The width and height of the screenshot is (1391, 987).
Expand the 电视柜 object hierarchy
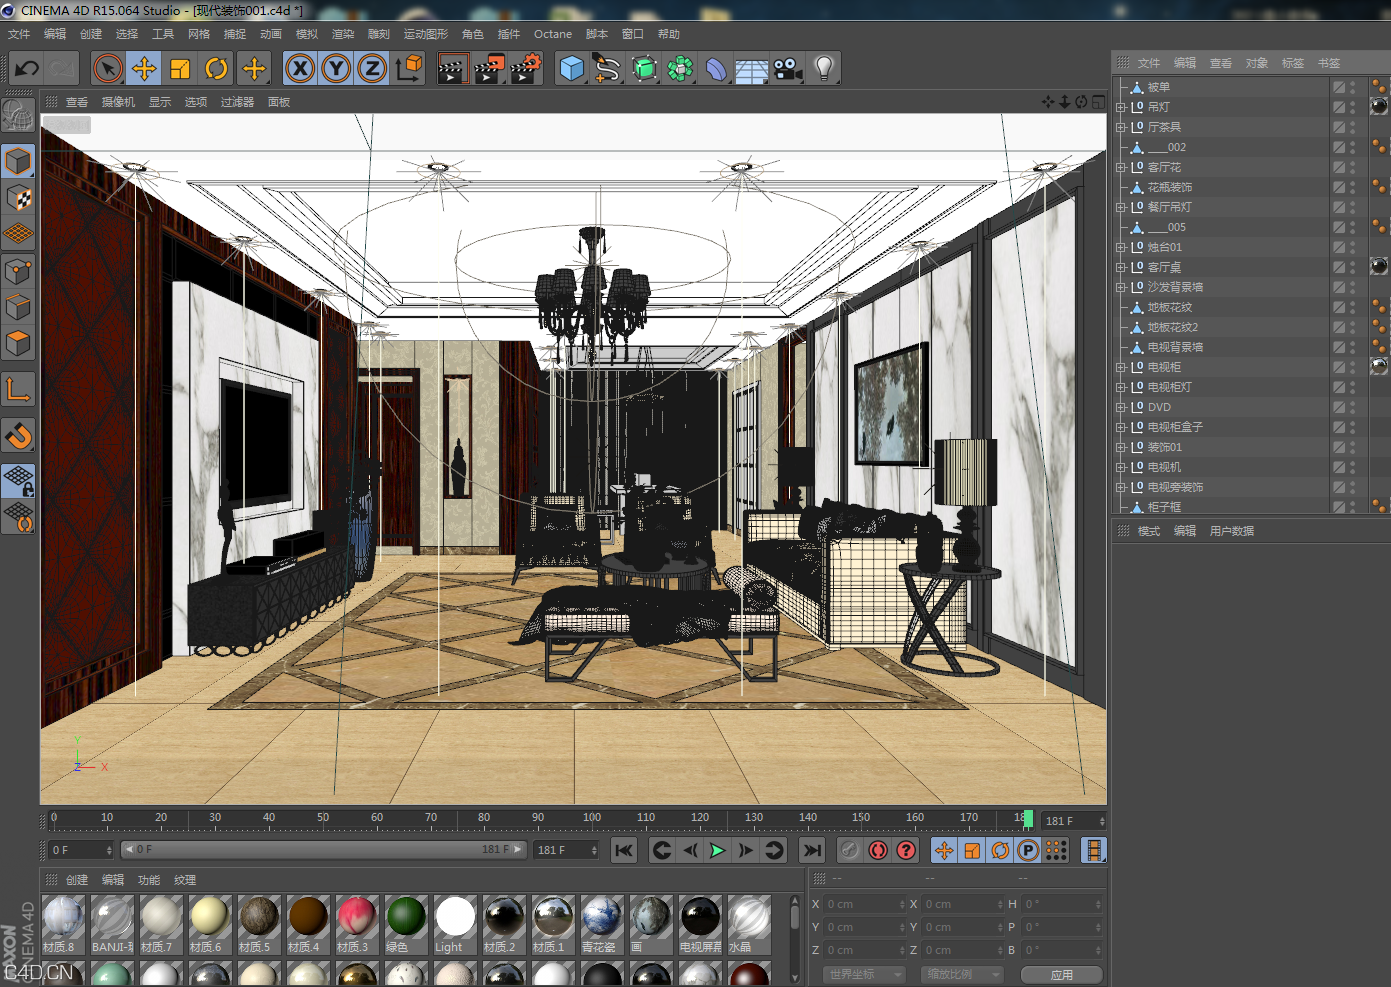pyautogui.click(x=1121, y=367)
